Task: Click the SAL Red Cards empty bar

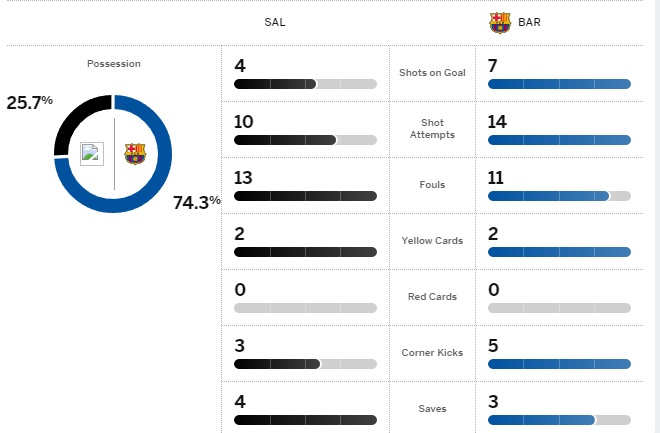Action: tap(305, 308)
